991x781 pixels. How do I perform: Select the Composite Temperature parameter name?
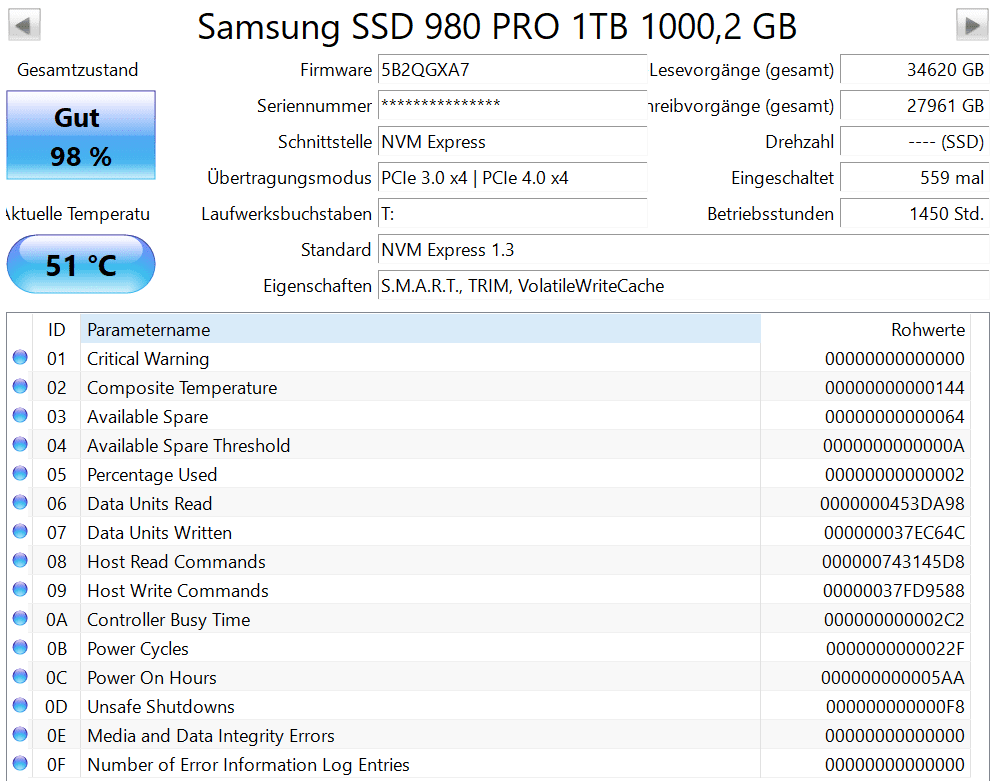click(182, 388)
